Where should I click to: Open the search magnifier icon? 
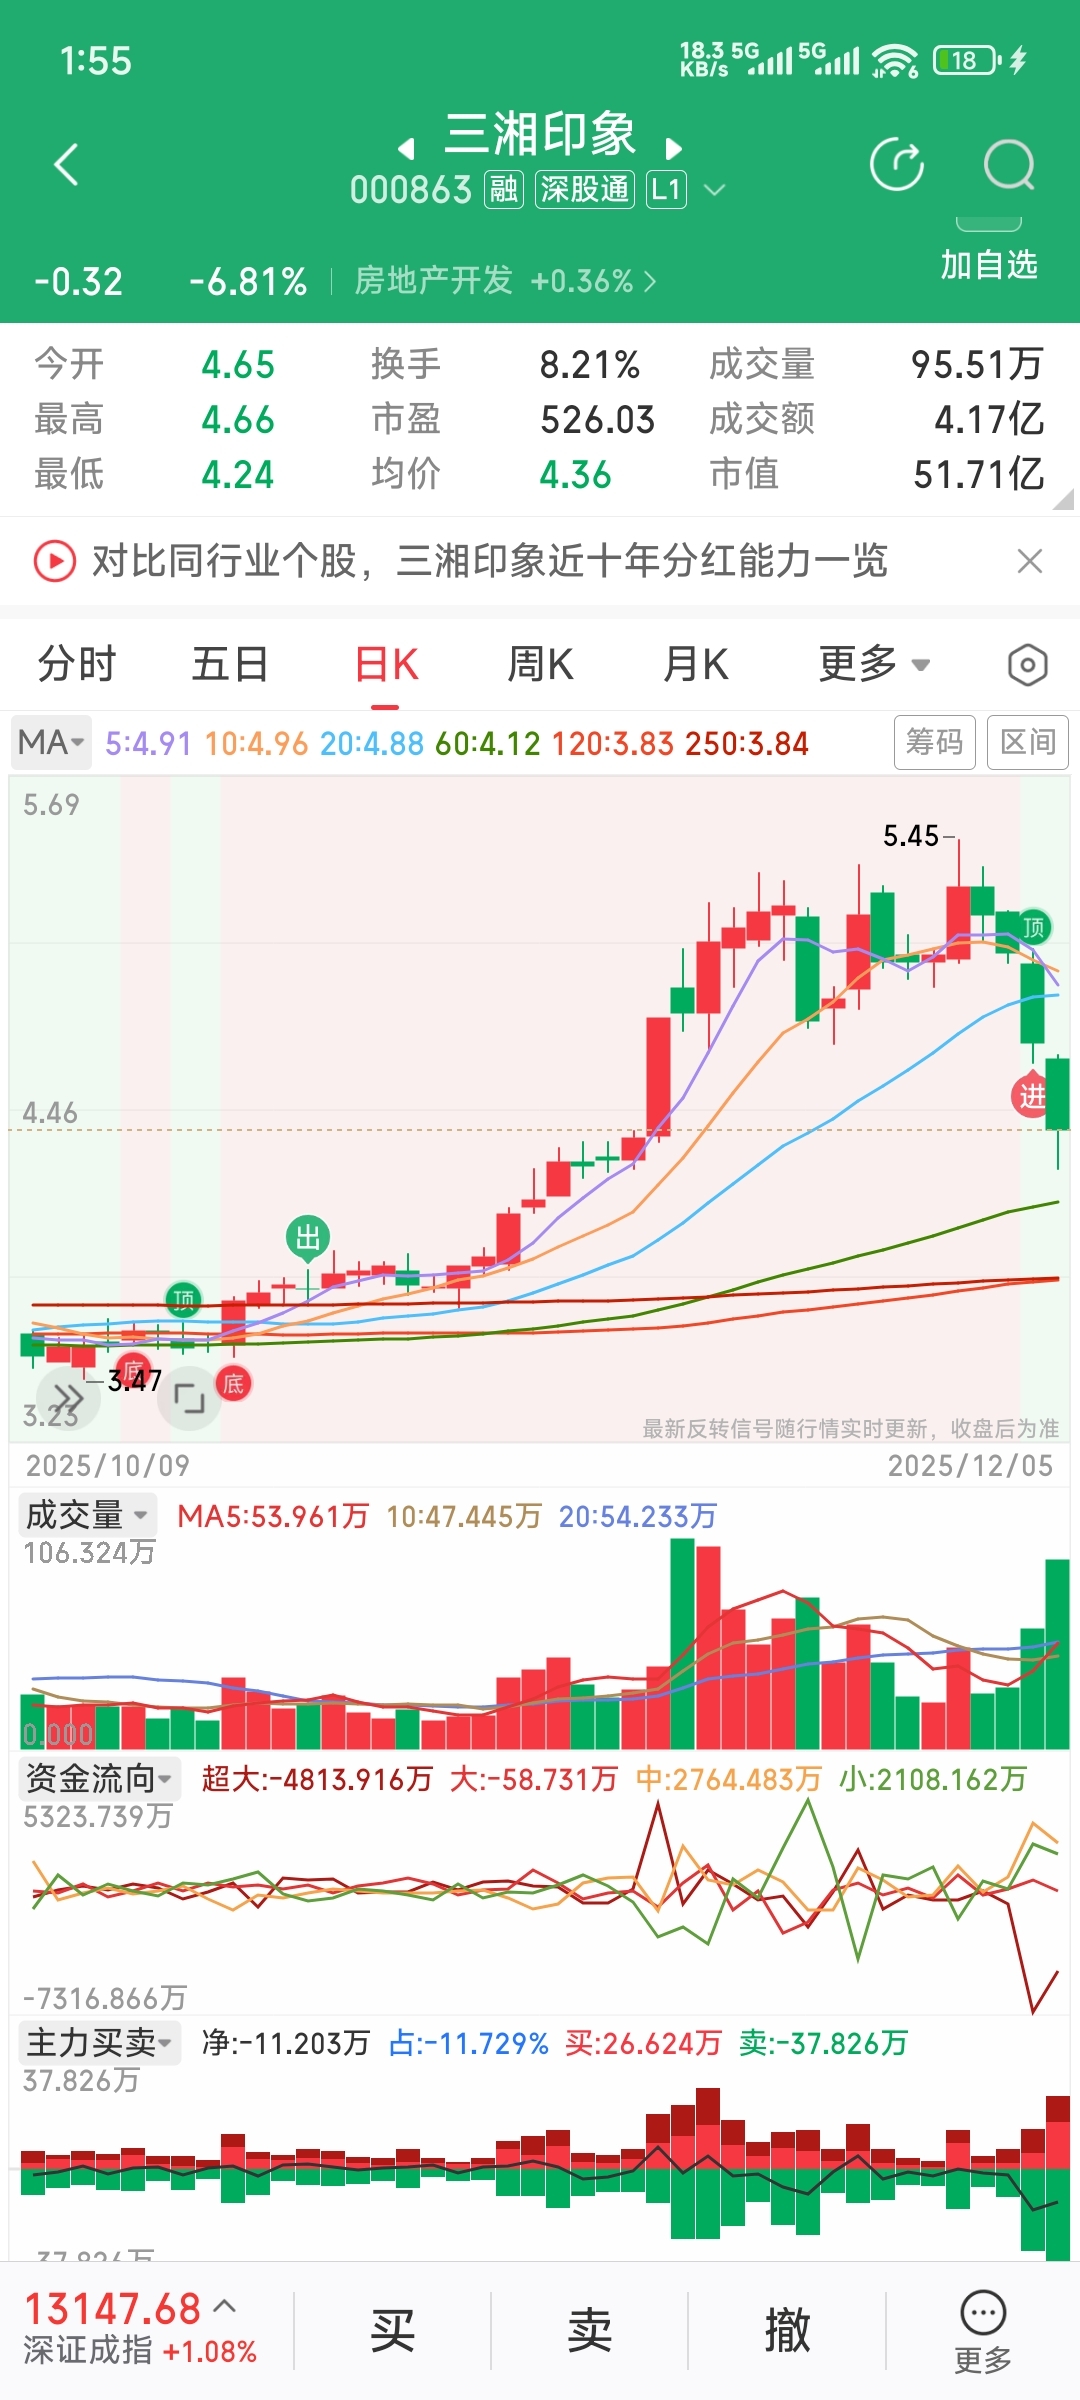tap(1008, 165)
